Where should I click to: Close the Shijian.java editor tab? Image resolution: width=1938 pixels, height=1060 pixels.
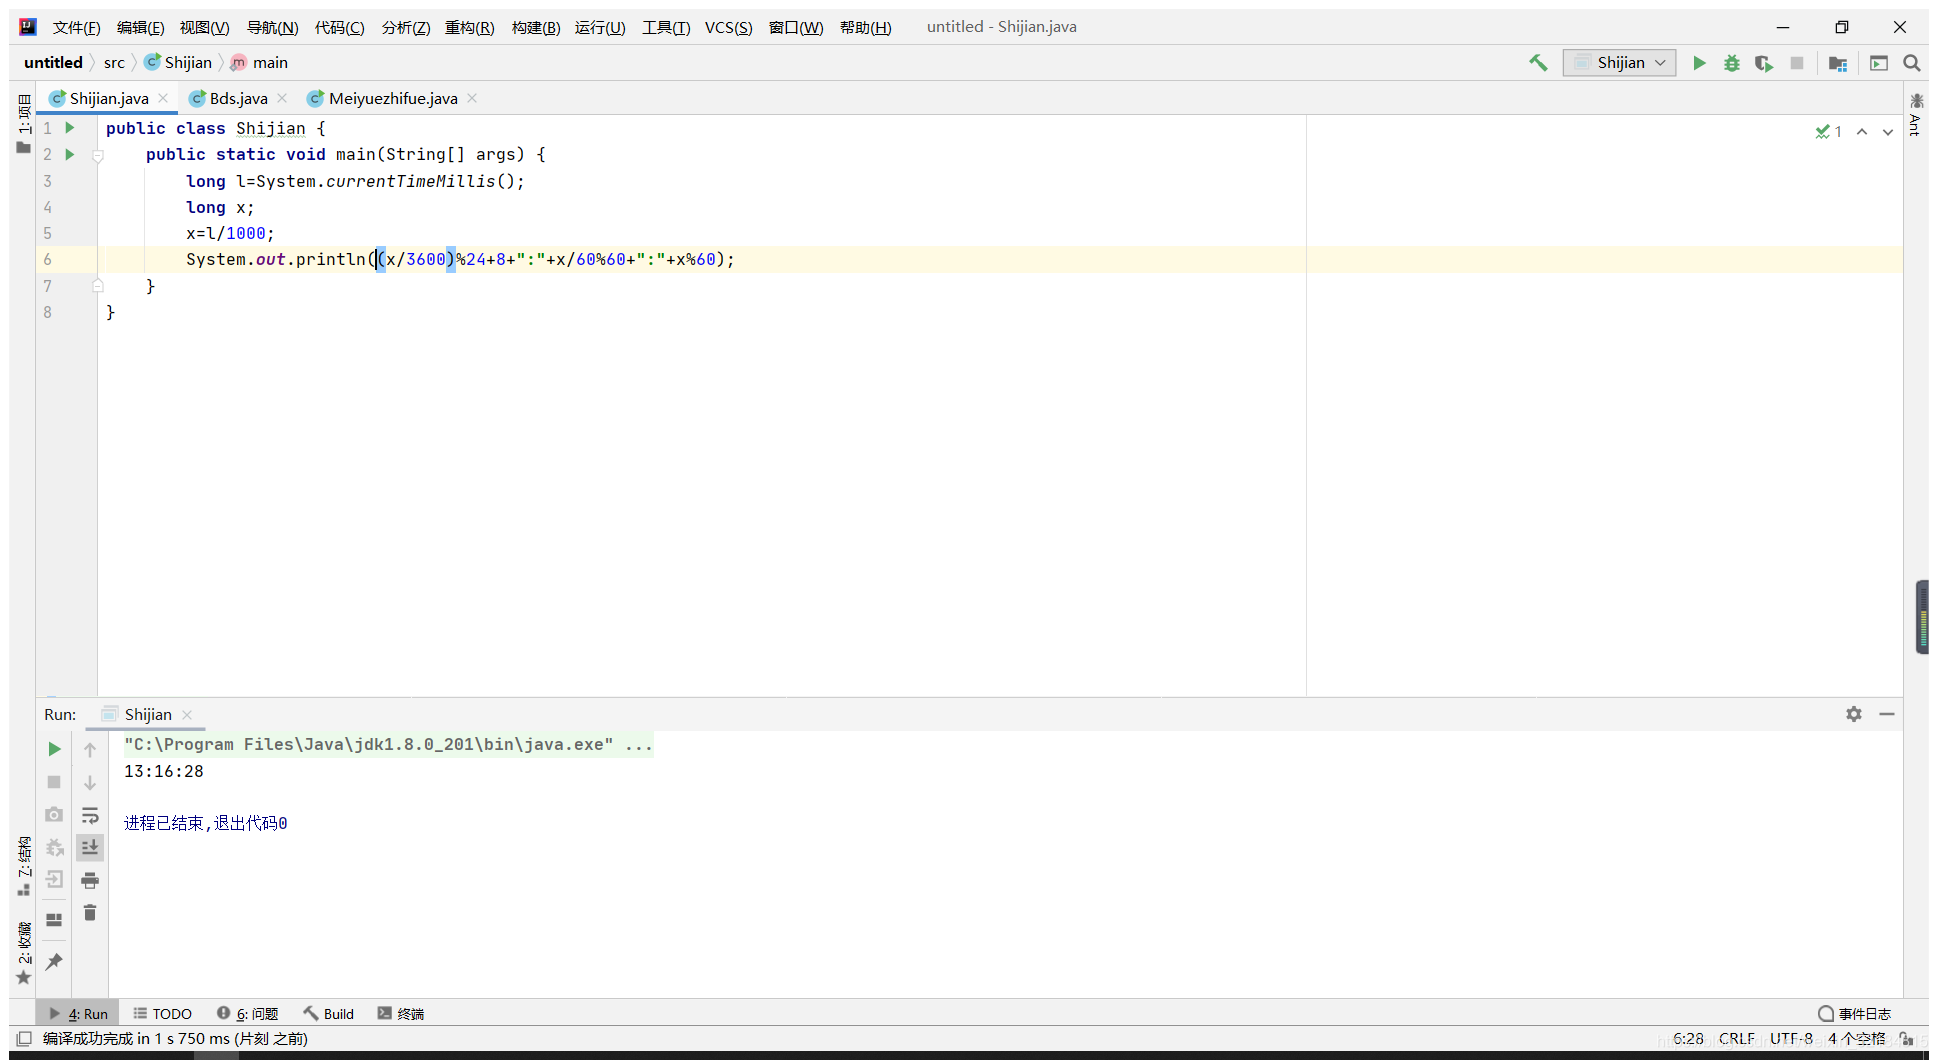pyautogui.click(x=163, y=98)
